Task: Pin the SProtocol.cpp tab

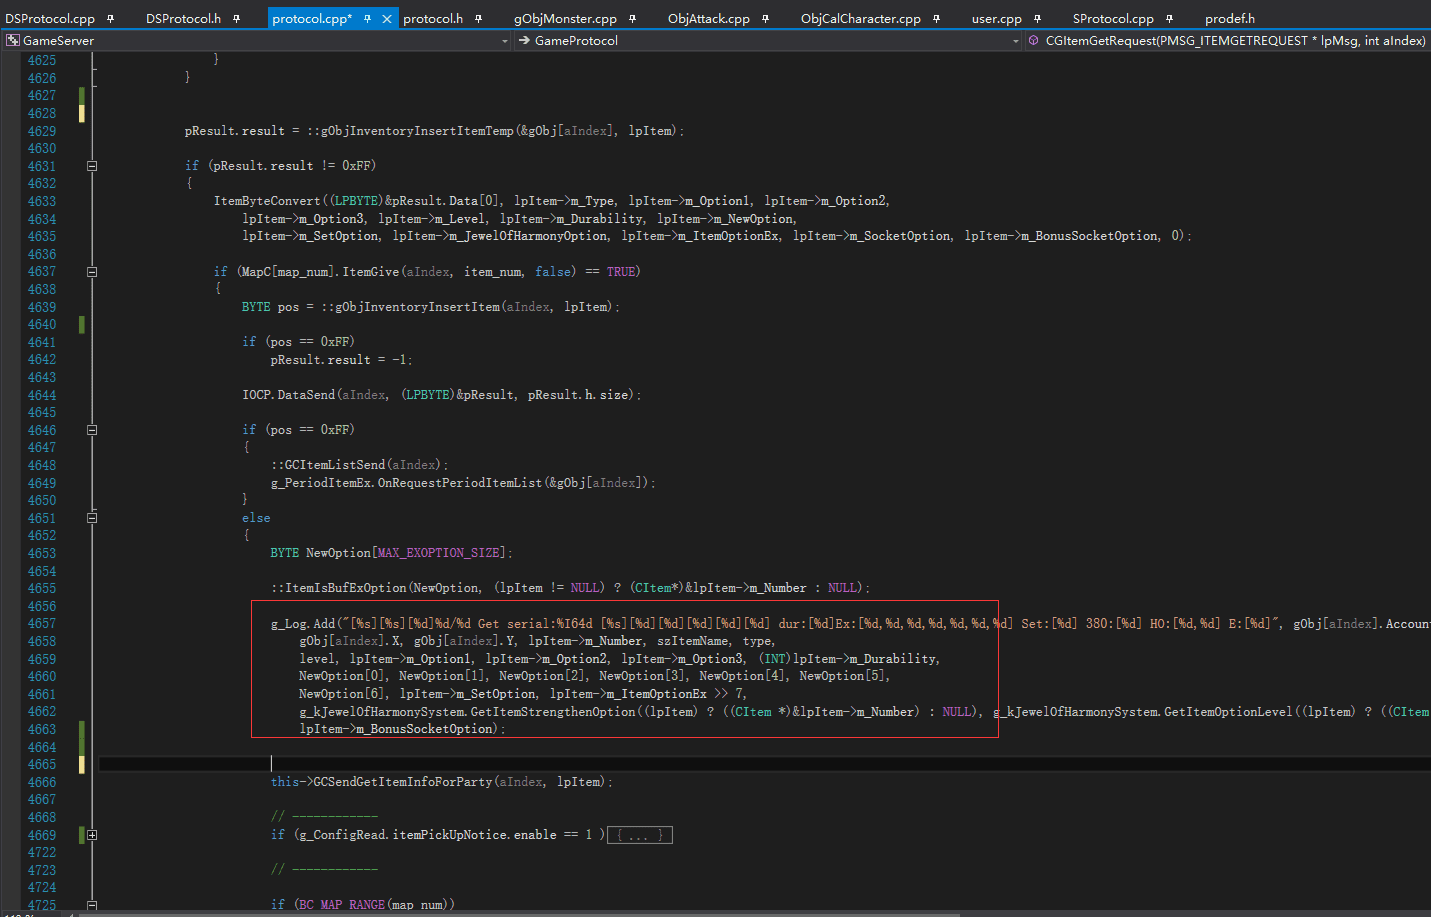Action: pyautogui.click(x=1169, y=18)
